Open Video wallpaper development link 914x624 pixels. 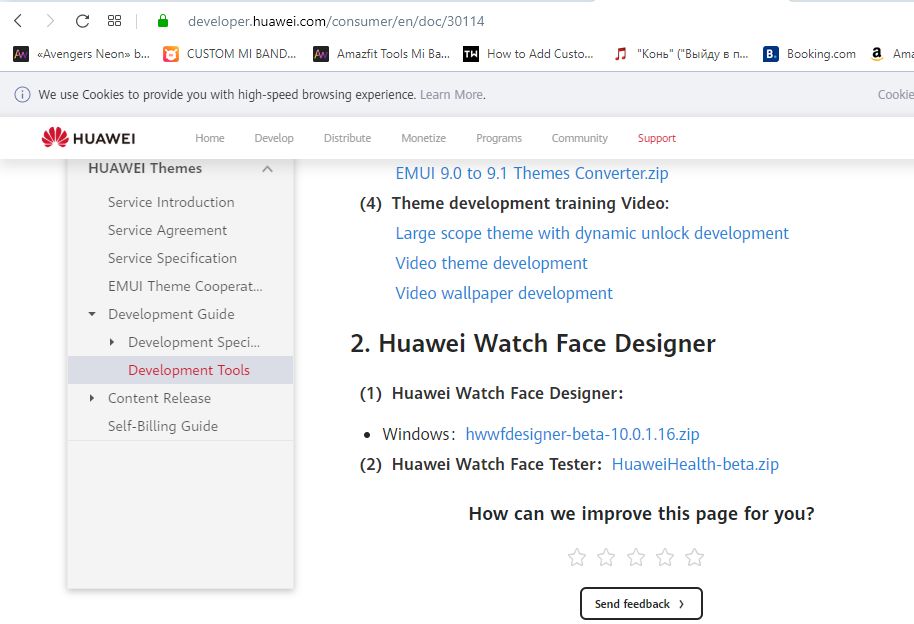click(x=504, y=293)
